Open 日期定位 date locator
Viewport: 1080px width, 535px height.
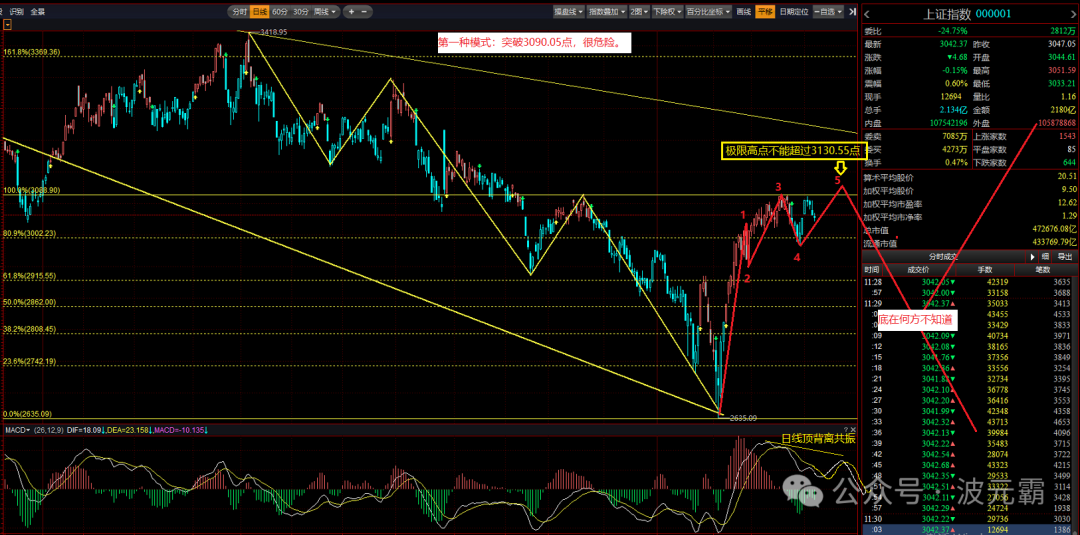pyautogui.click(x=793, y=11)
